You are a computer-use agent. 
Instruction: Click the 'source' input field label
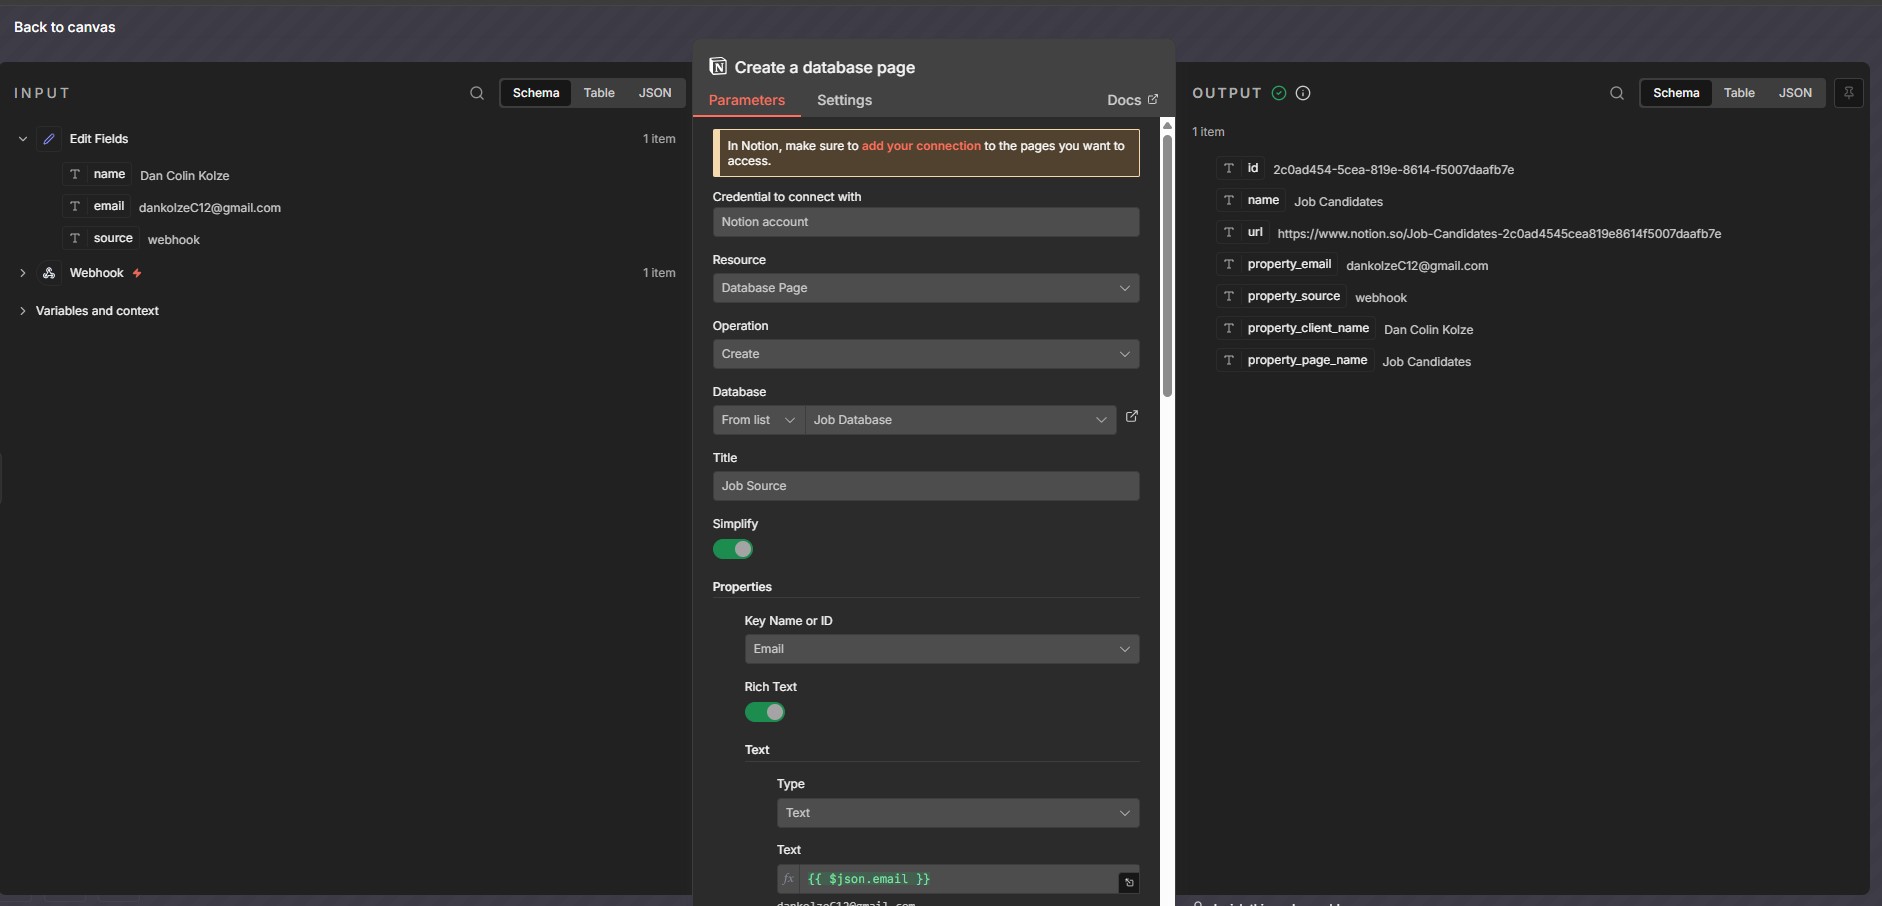[113, 238]
